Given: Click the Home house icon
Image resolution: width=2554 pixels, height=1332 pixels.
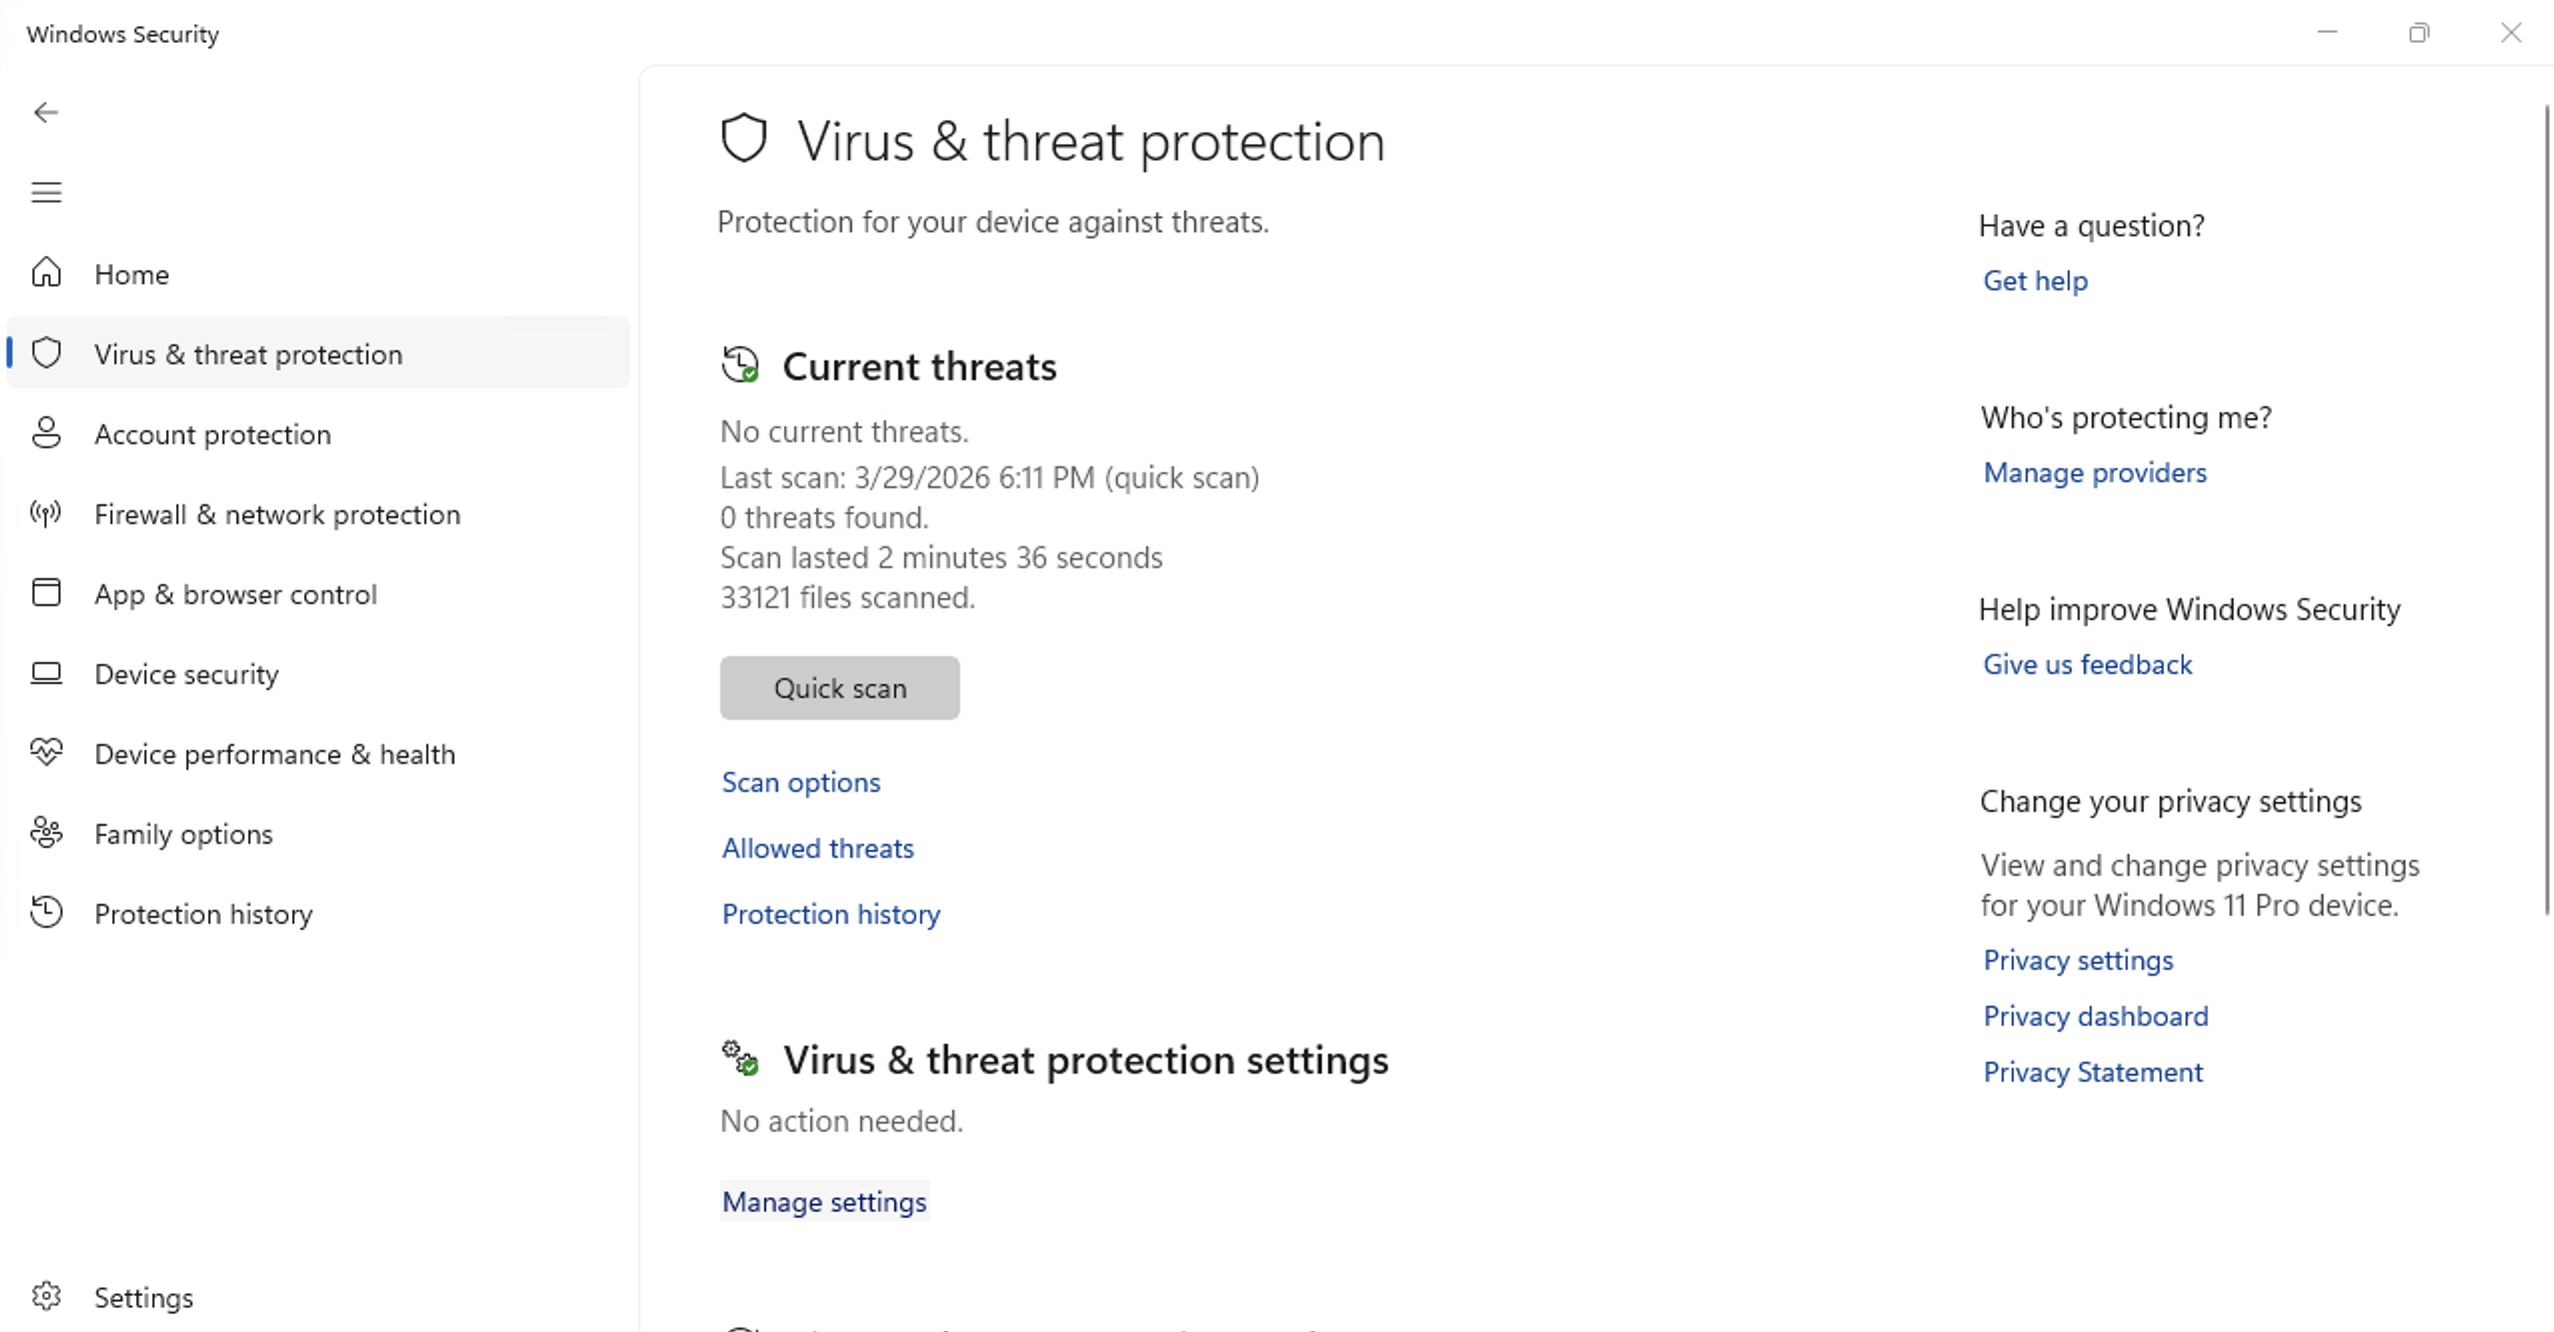Looking at the screenshot, I should [x=46, y=273].
